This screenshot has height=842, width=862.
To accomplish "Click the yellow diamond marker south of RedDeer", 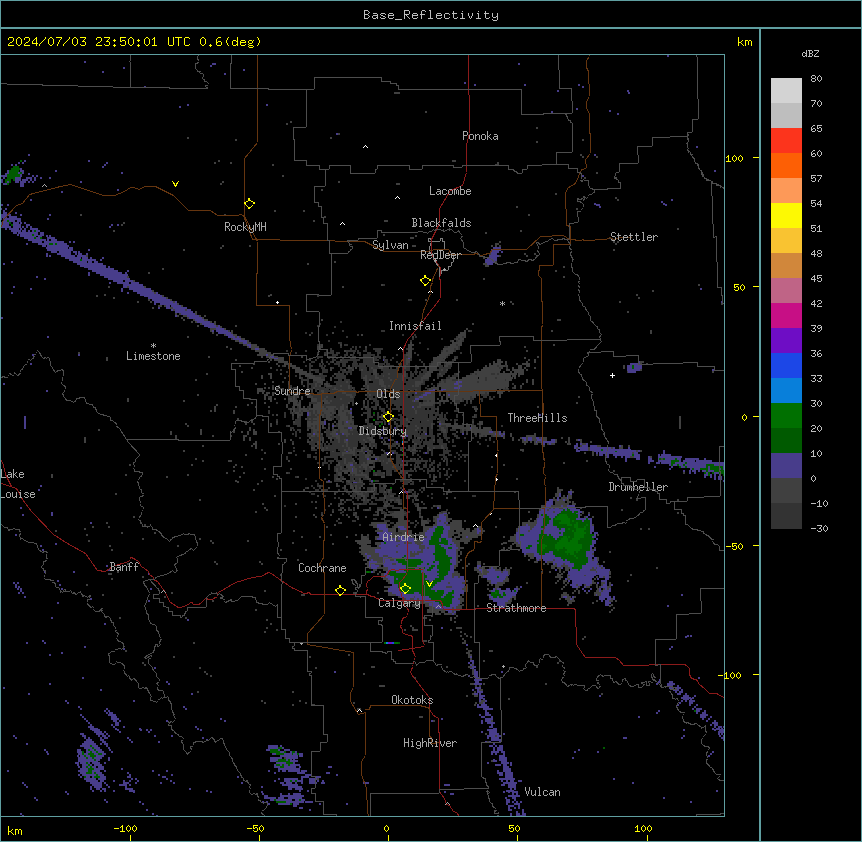I will [x=426, y=281].
